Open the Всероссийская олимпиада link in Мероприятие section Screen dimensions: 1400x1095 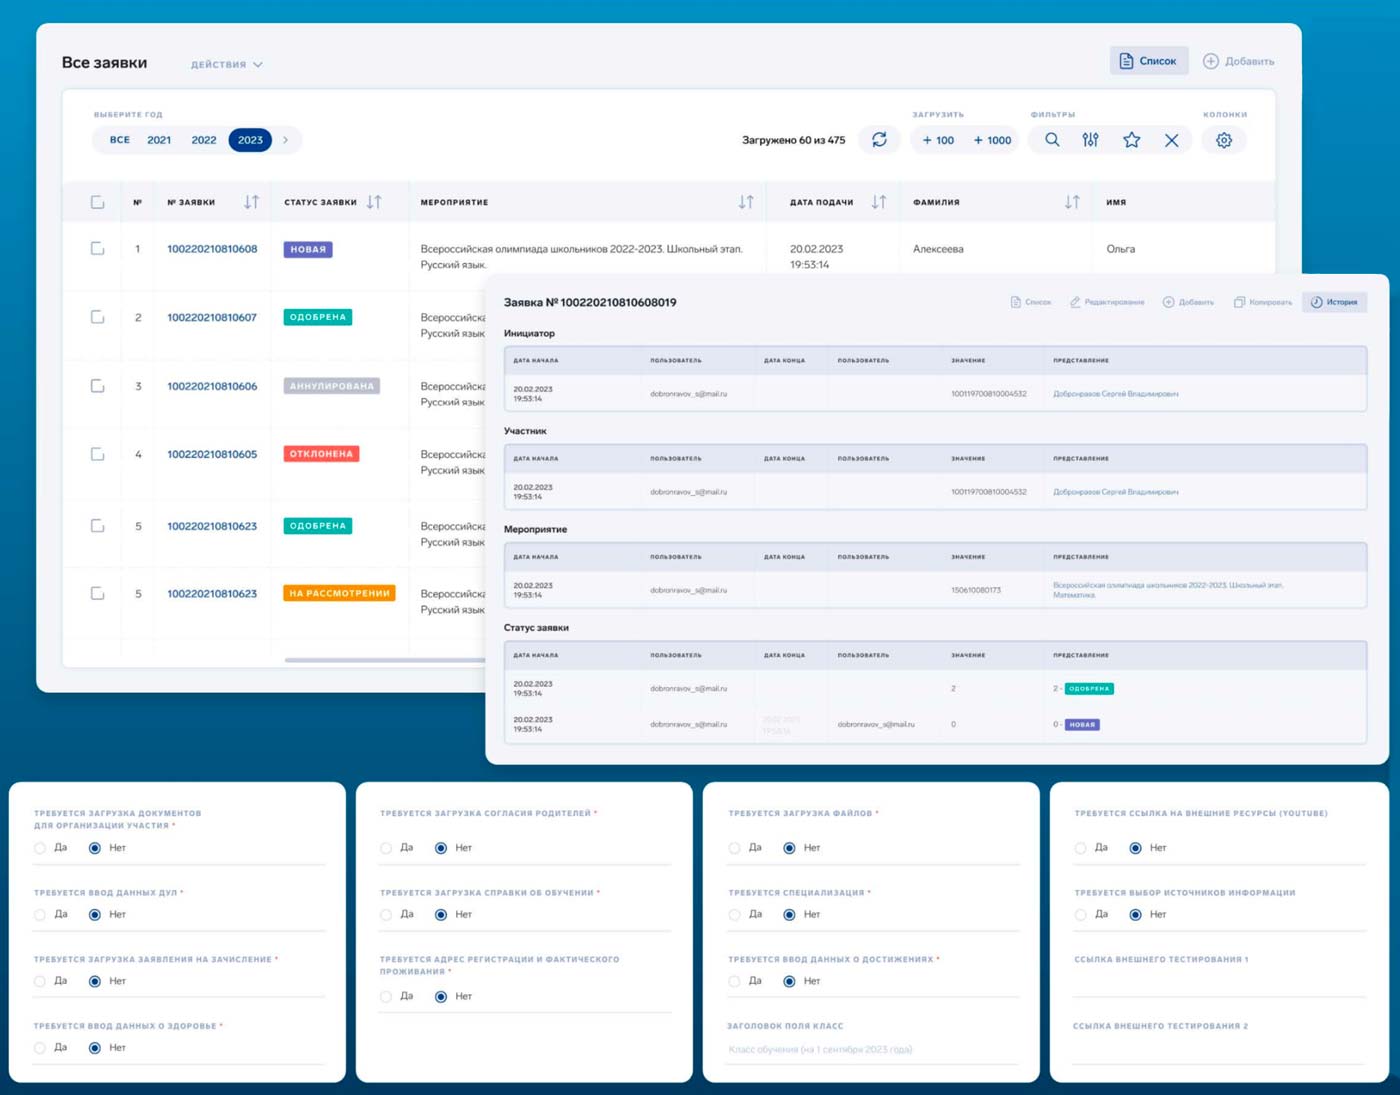(1168, 590)
